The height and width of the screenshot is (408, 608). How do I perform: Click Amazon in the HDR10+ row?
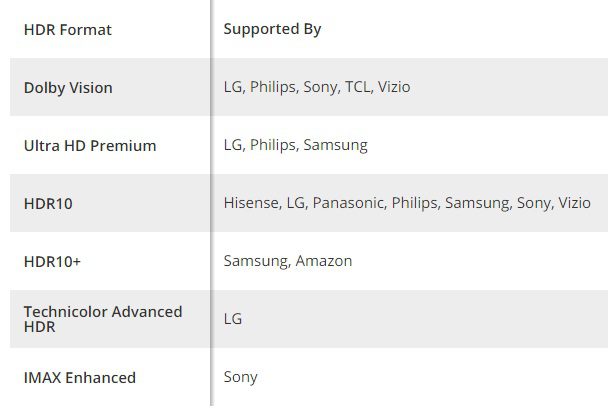[x=324, y=261]
